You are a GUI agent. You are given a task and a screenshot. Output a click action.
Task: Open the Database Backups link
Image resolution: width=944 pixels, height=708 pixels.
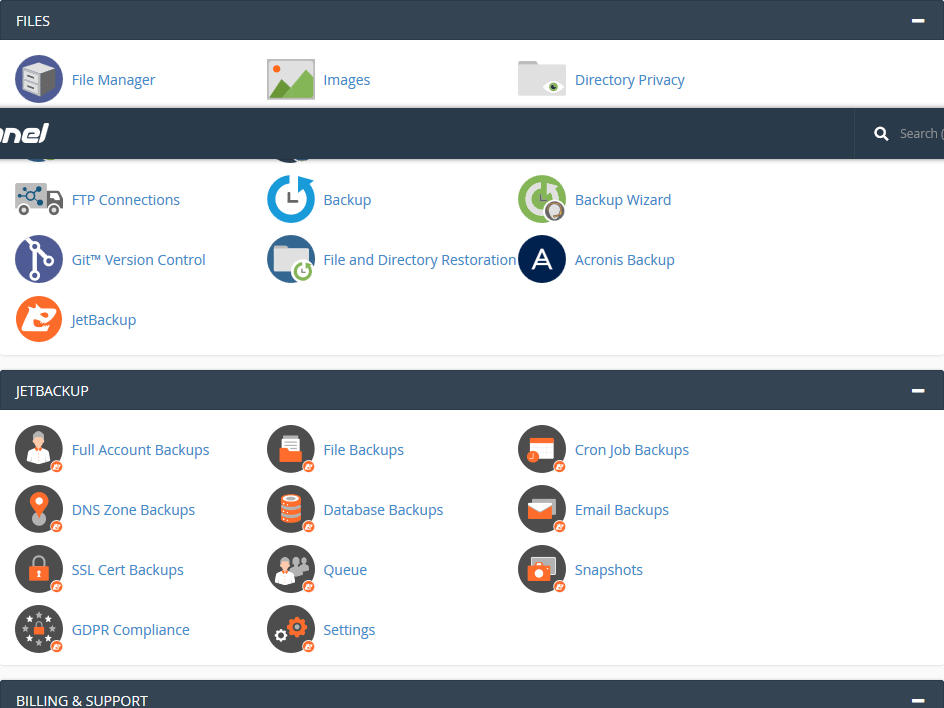pyautogui.click(x=384, y=510)
